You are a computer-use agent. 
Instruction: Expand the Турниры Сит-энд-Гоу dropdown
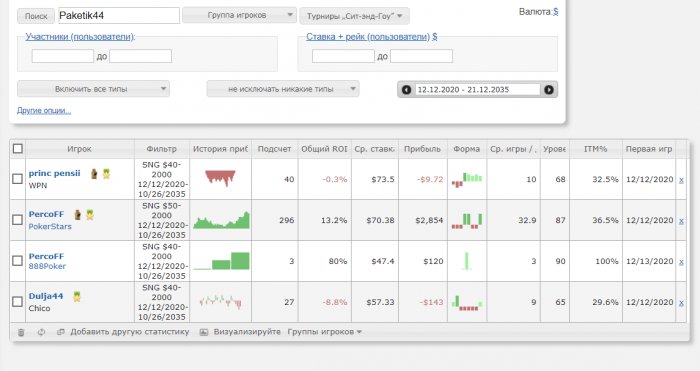(x=354, y=16)
